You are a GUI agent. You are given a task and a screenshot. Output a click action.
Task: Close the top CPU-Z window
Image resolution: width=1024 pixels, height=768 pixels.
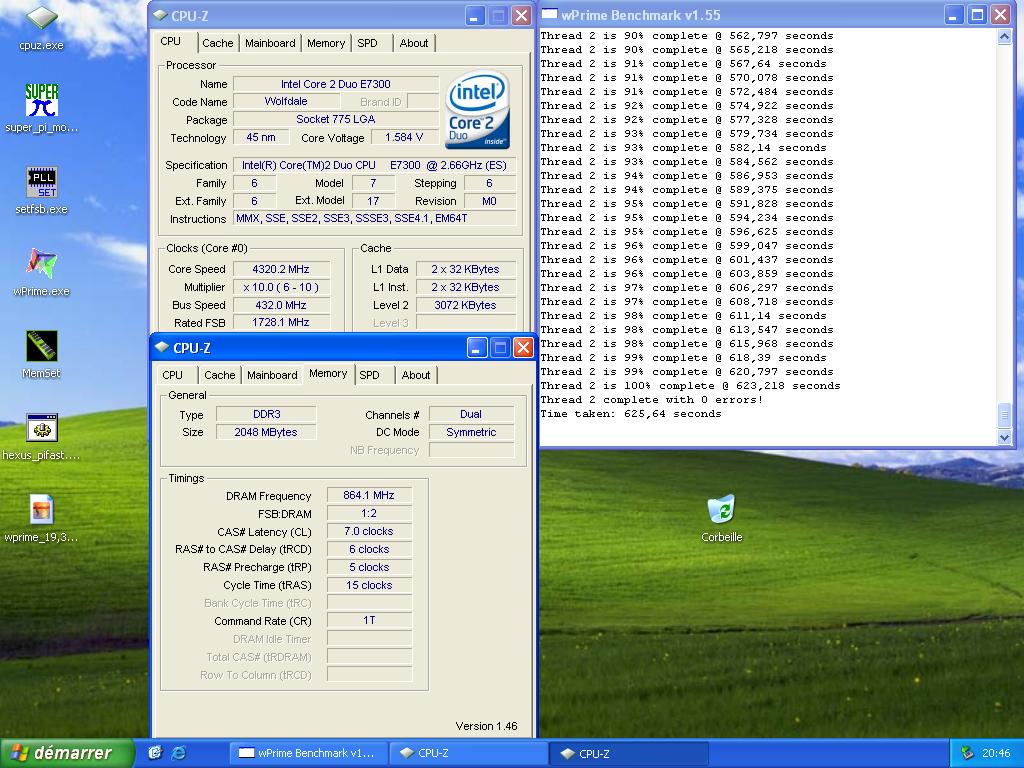click(520, 16)
